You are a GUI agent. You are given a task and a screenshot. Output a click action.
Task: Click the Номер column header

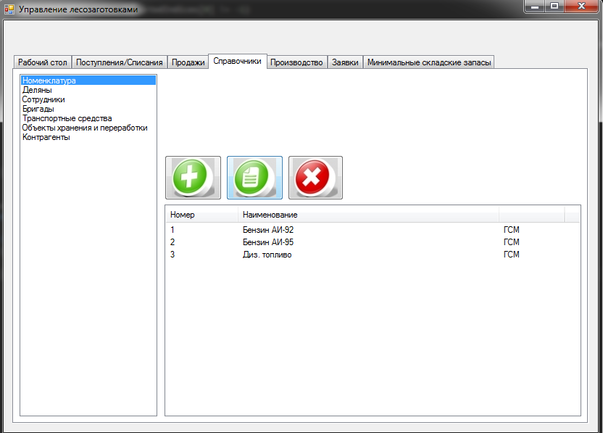click(x=202, y=215)
